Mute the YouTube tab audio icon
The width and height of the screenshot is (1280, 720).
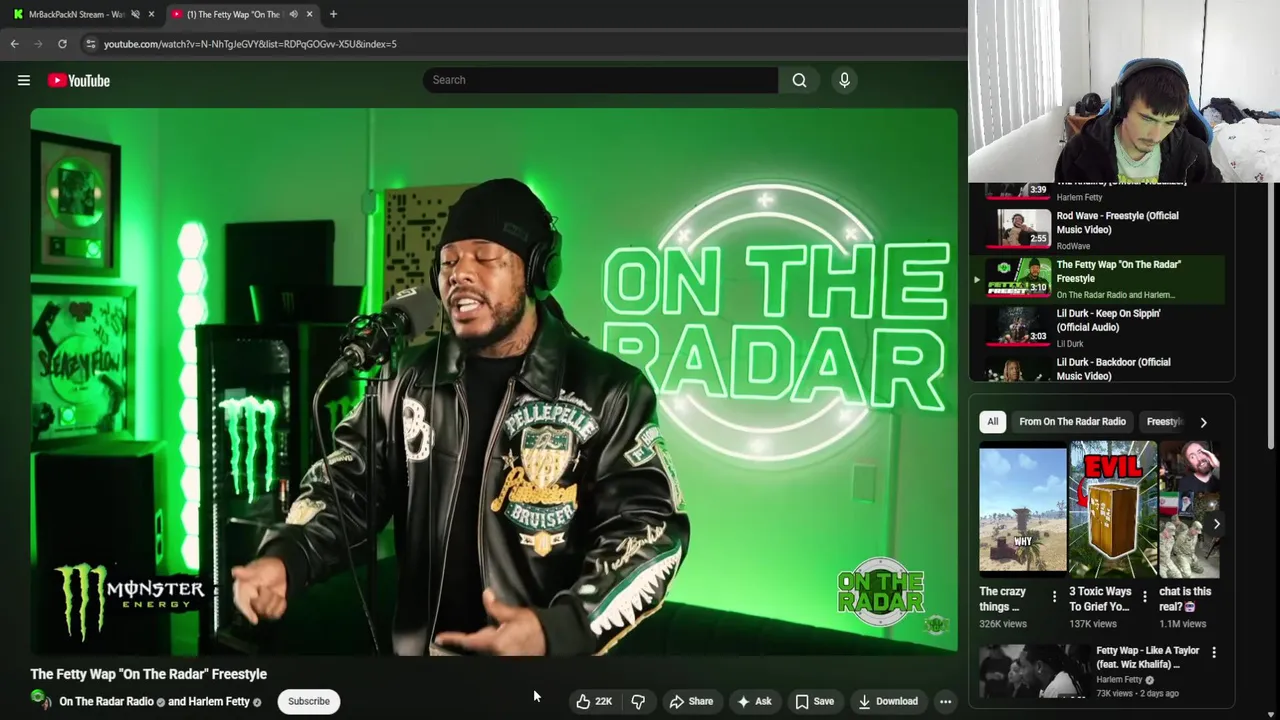(x=293, y=14)
